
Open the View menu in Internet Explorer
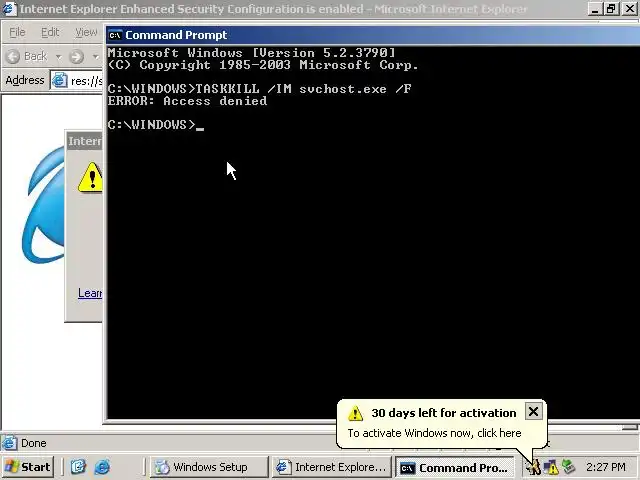pyautogui.click(x=86, y=32)
